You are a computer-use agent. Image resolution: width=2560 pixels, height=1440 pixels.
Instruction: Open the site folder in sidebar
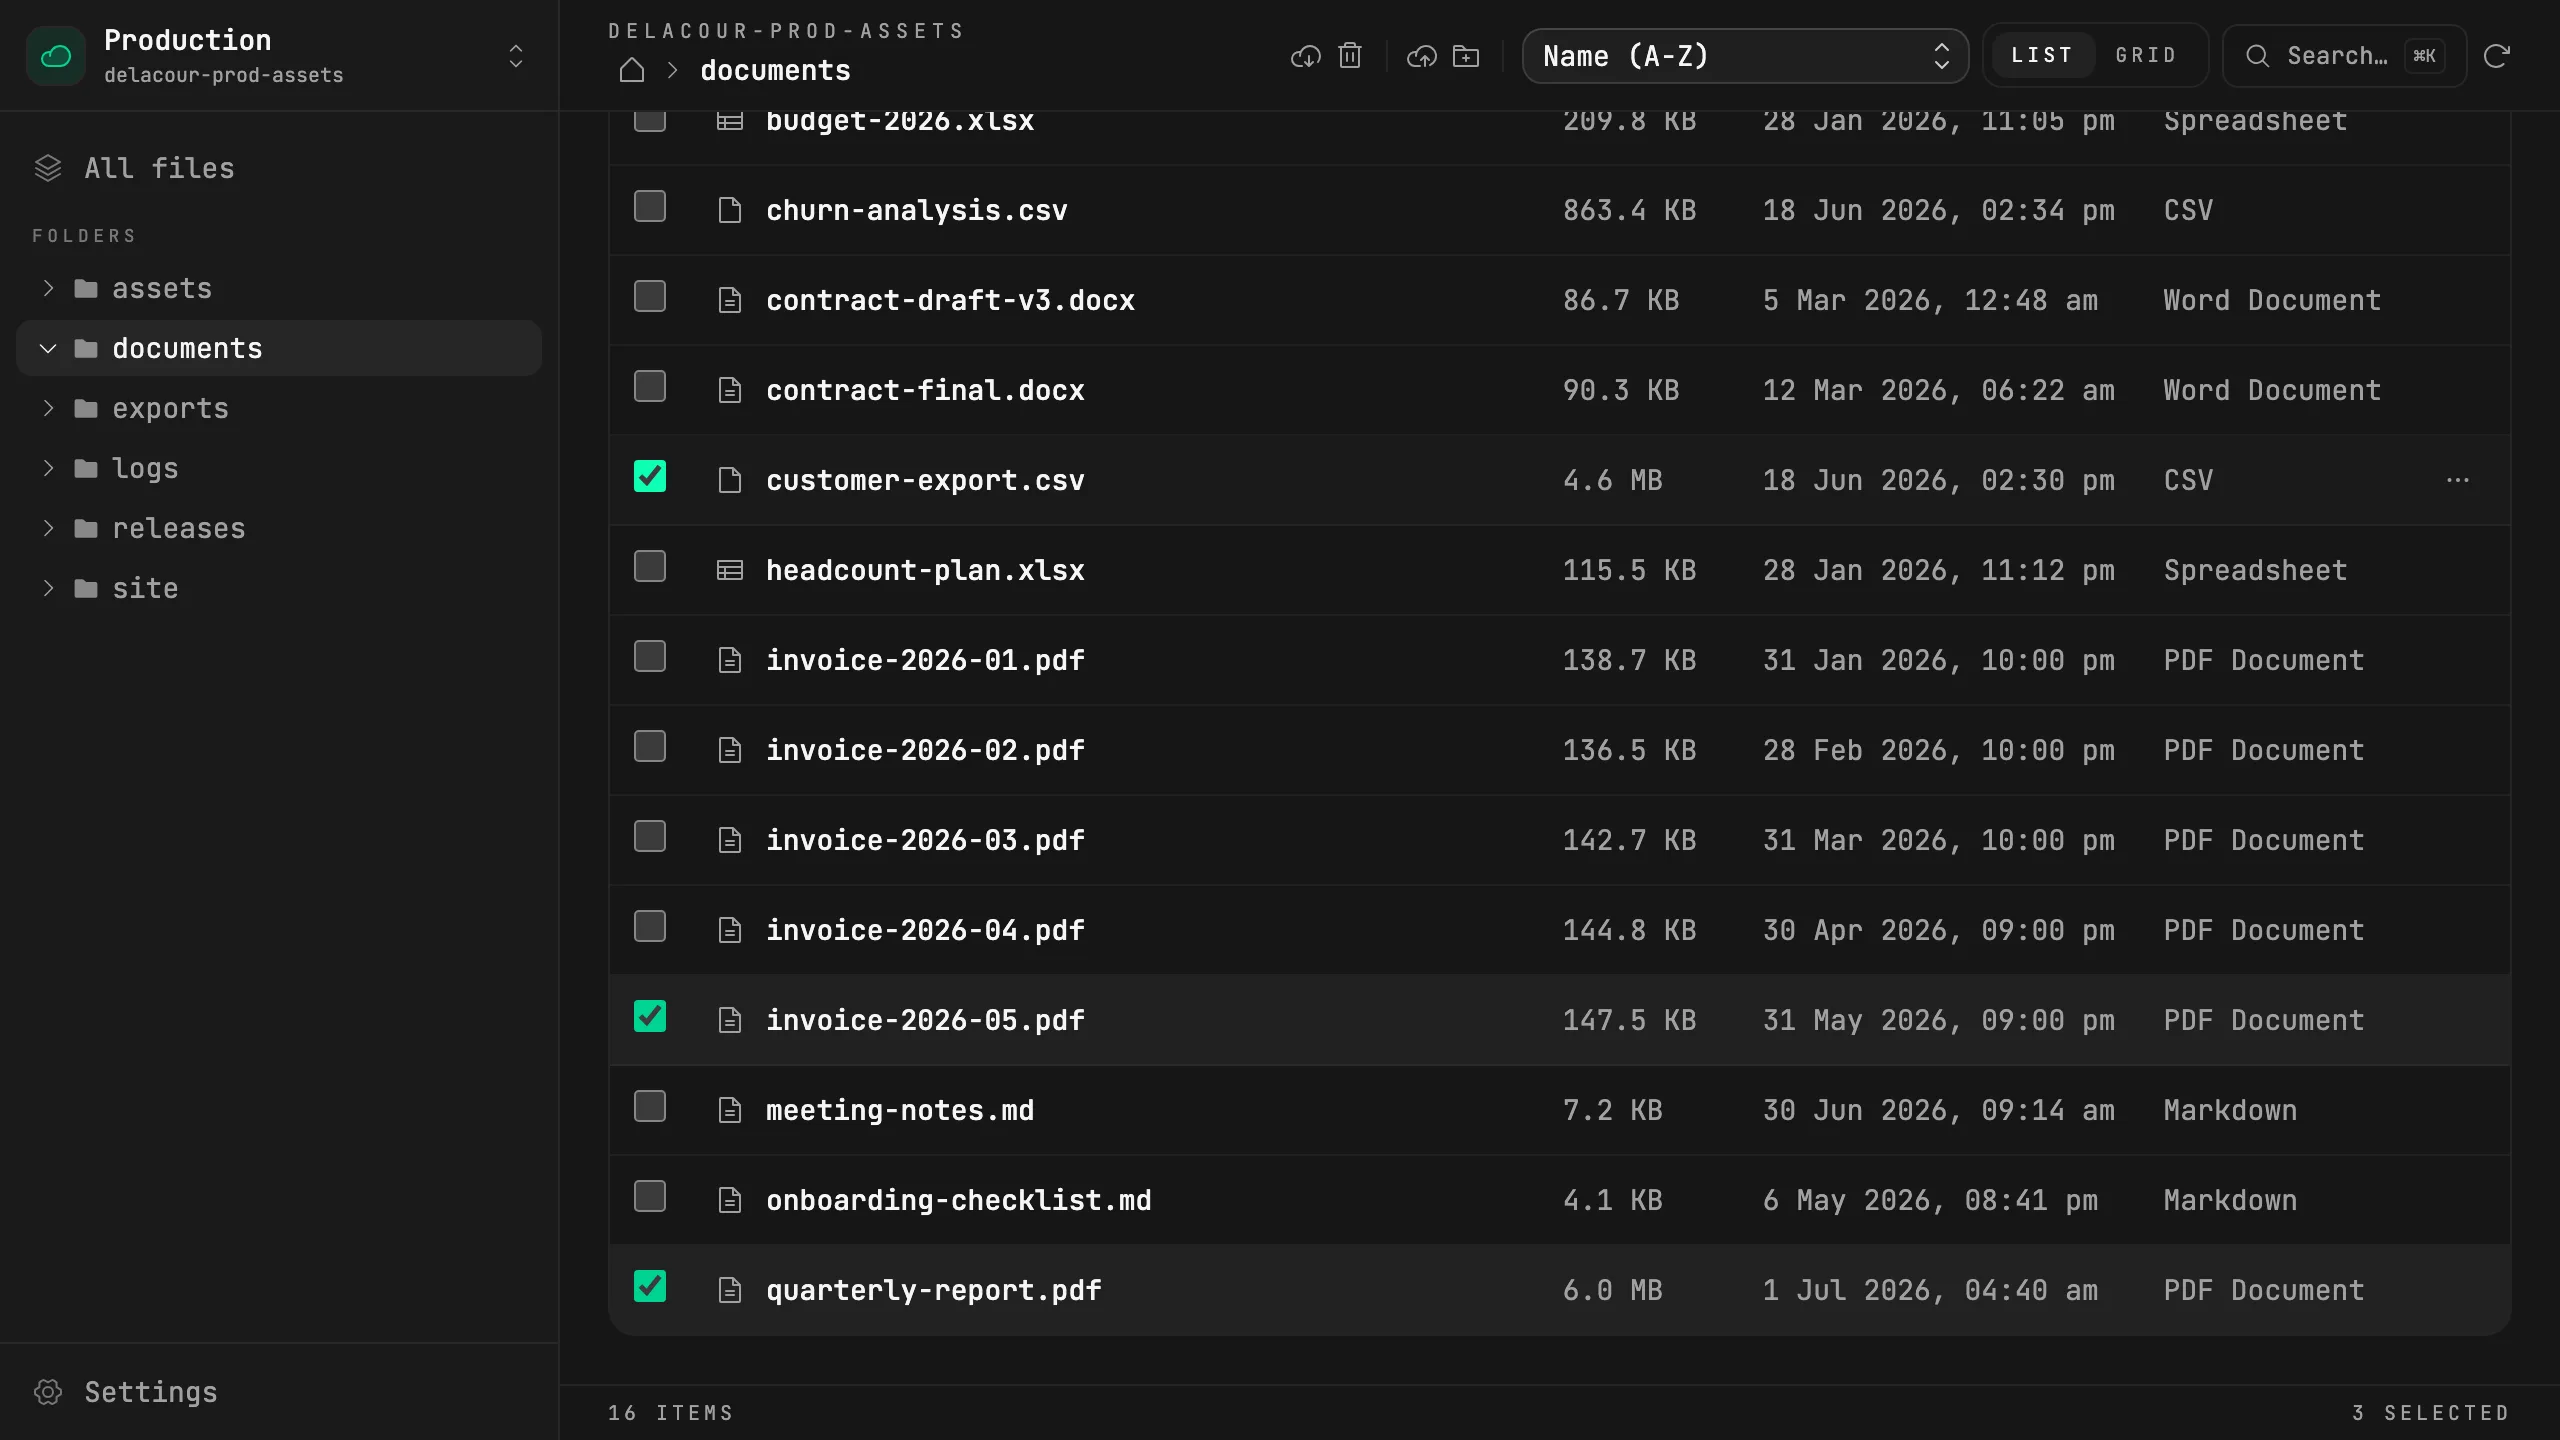(x=279, y=588)
